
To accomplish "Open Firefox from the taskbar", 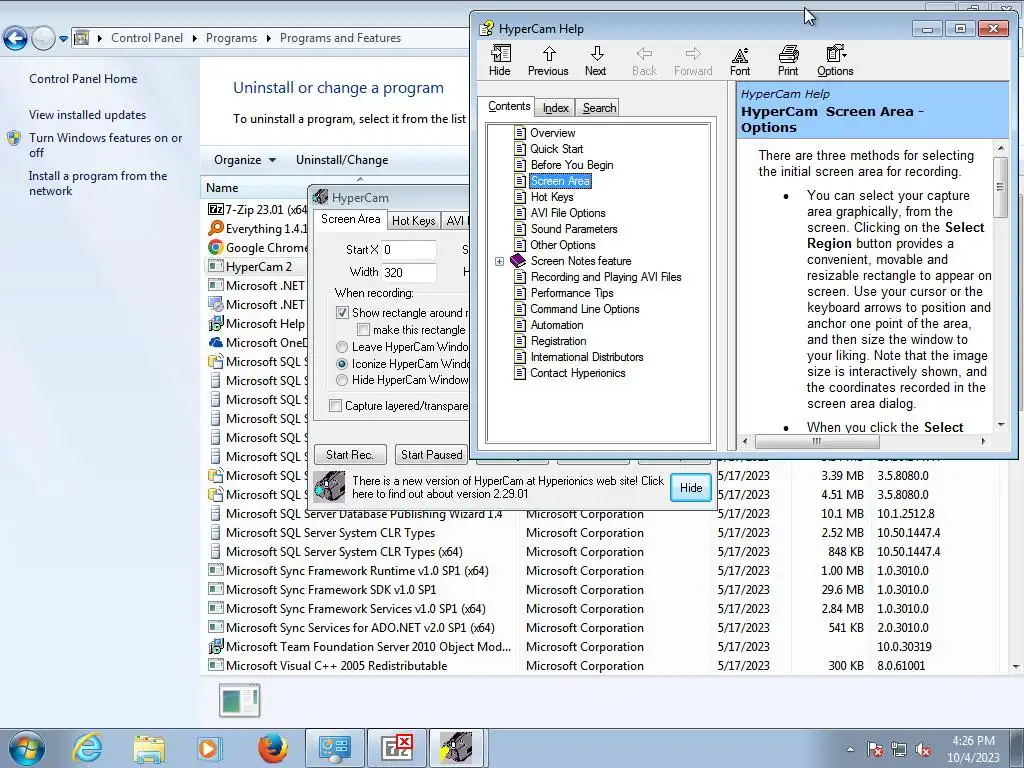I will pyautogui.click(x=272, y=748).
